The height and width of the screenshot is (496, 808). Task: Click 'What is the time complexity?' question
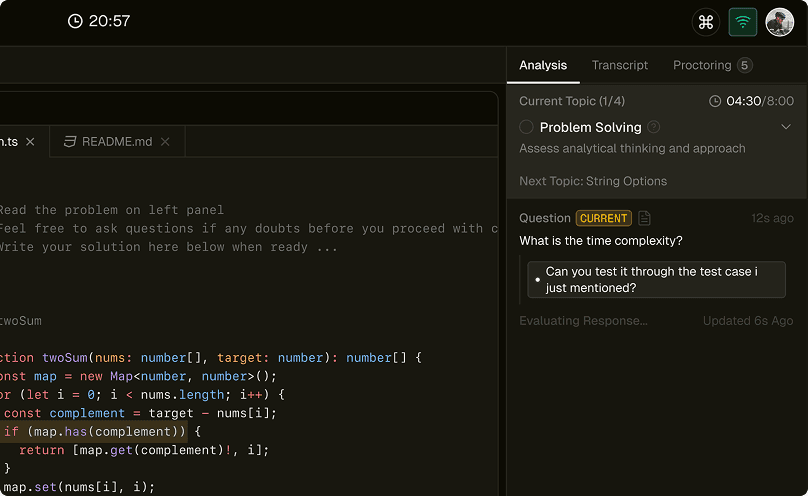pyautogui.click(x=601, y=241)
